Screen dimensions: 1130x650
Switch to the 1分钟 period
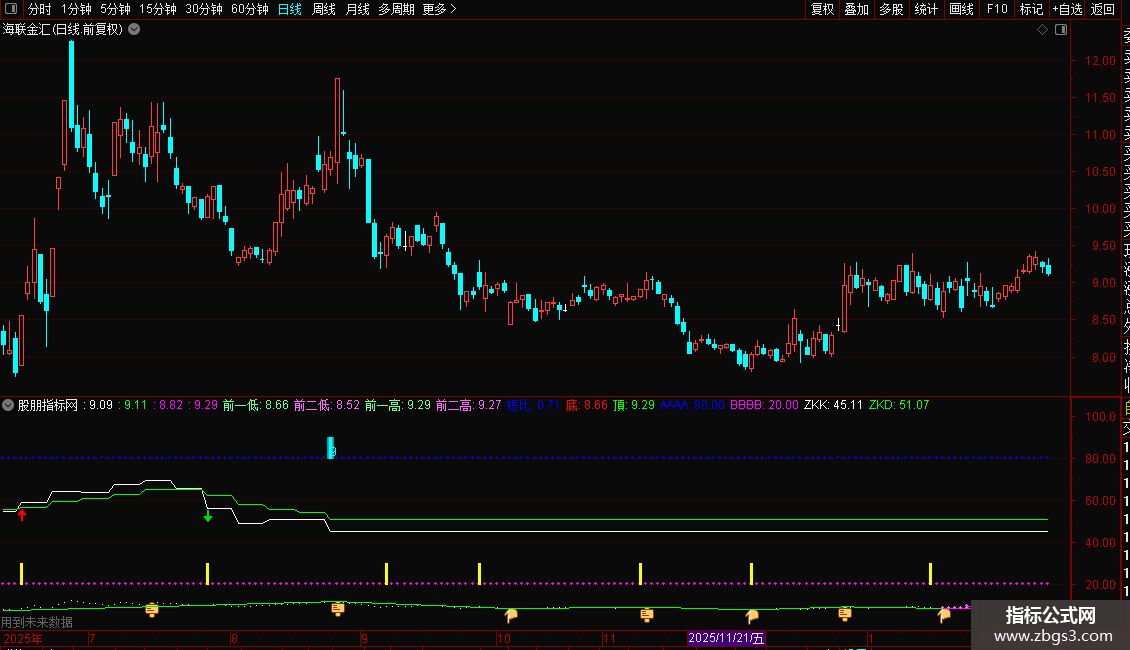[x=76, y=9]
